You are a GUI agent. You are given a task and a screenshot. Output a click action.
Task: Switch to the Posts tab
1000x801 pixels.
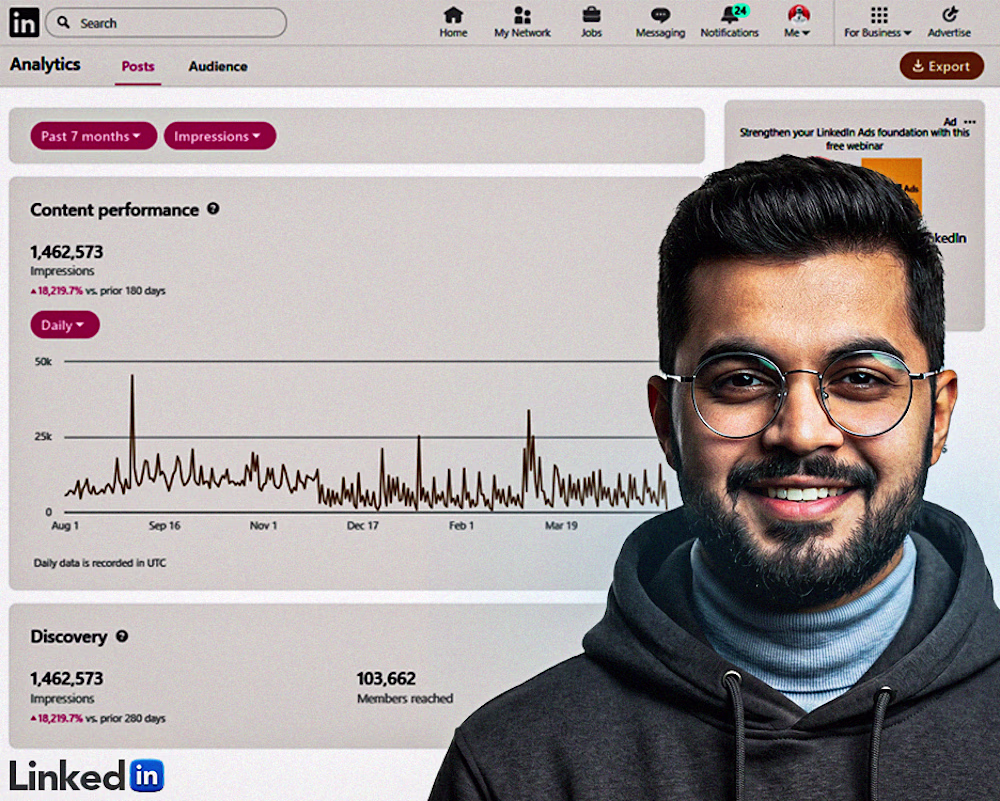138,66
